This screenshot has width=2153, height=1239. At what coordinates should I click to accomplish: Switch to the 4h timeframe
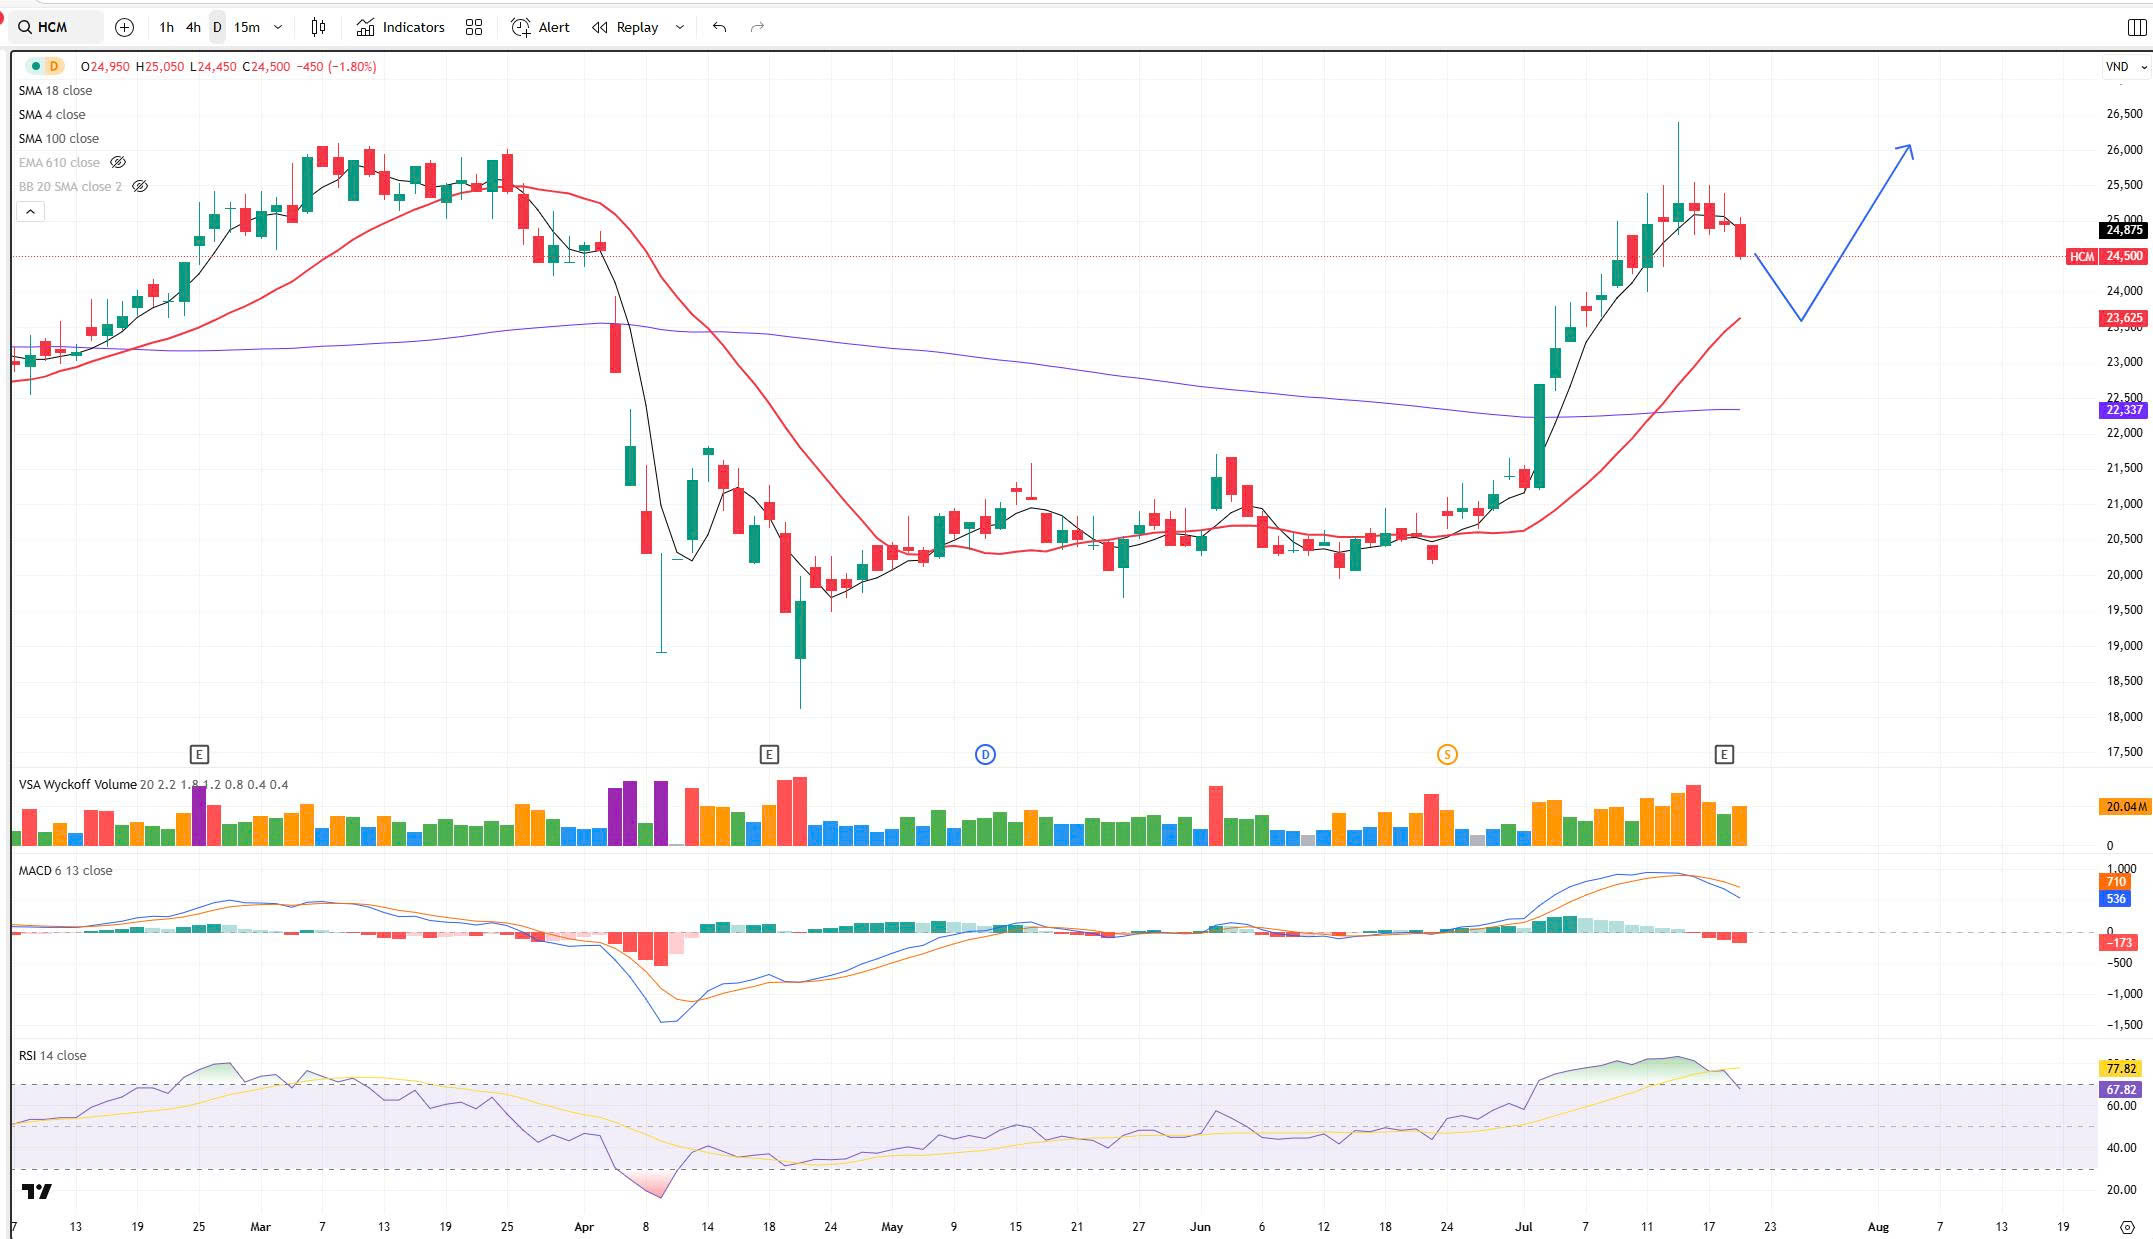tap(193, 27)
